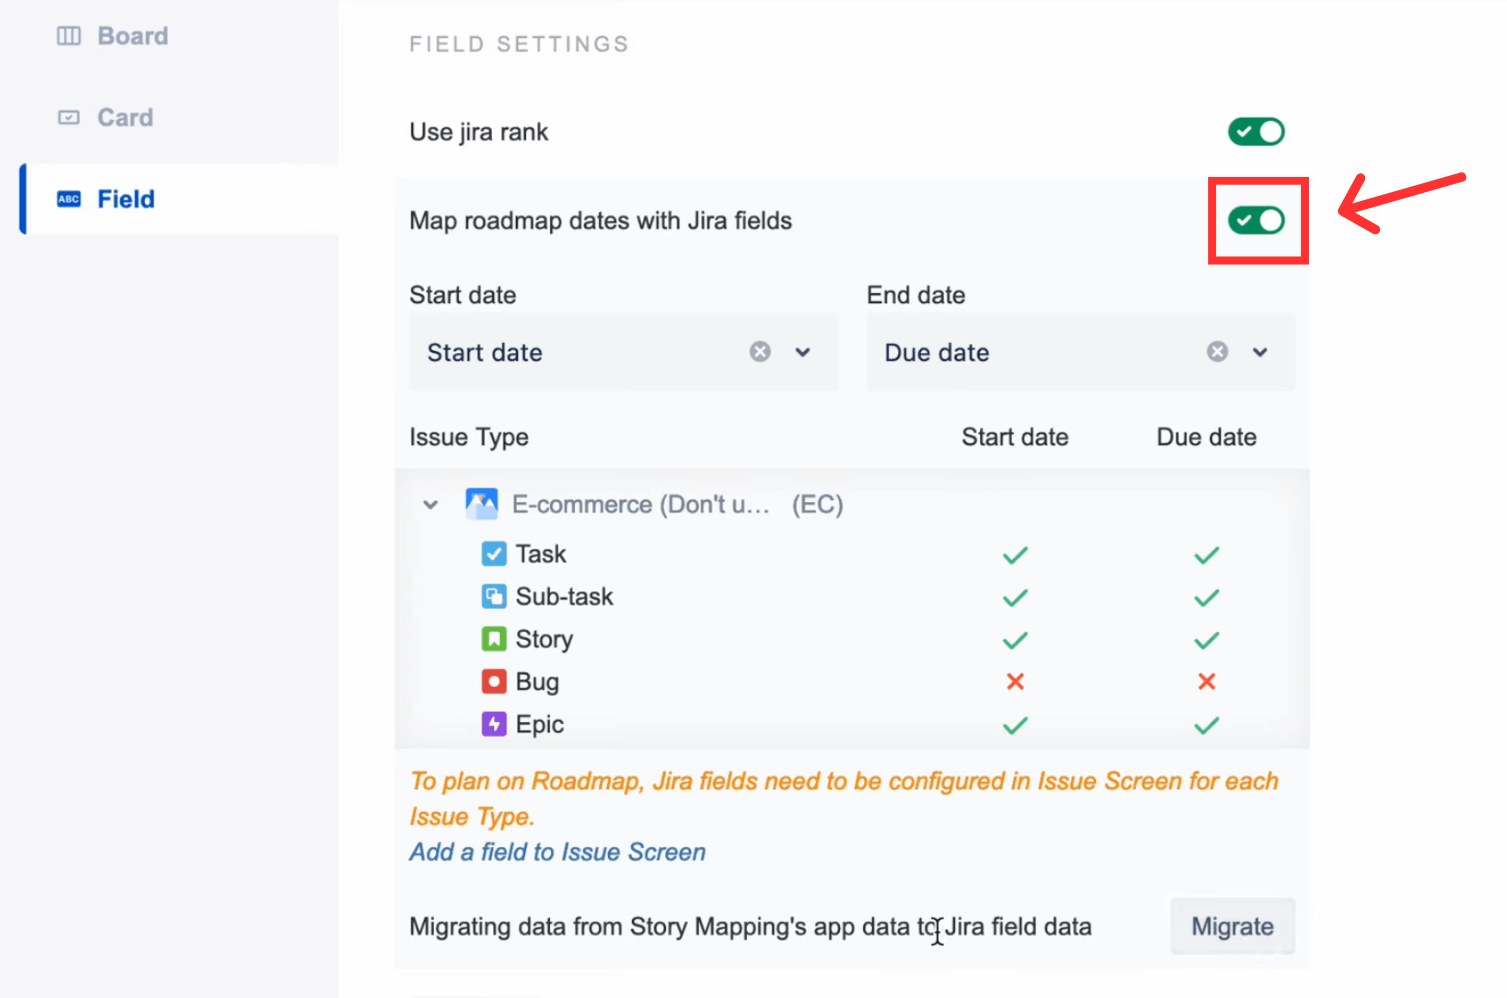This screenshot has height=998, width=1507.
Task: Click the red Bug issue type icon
Action: pos(494,682)
